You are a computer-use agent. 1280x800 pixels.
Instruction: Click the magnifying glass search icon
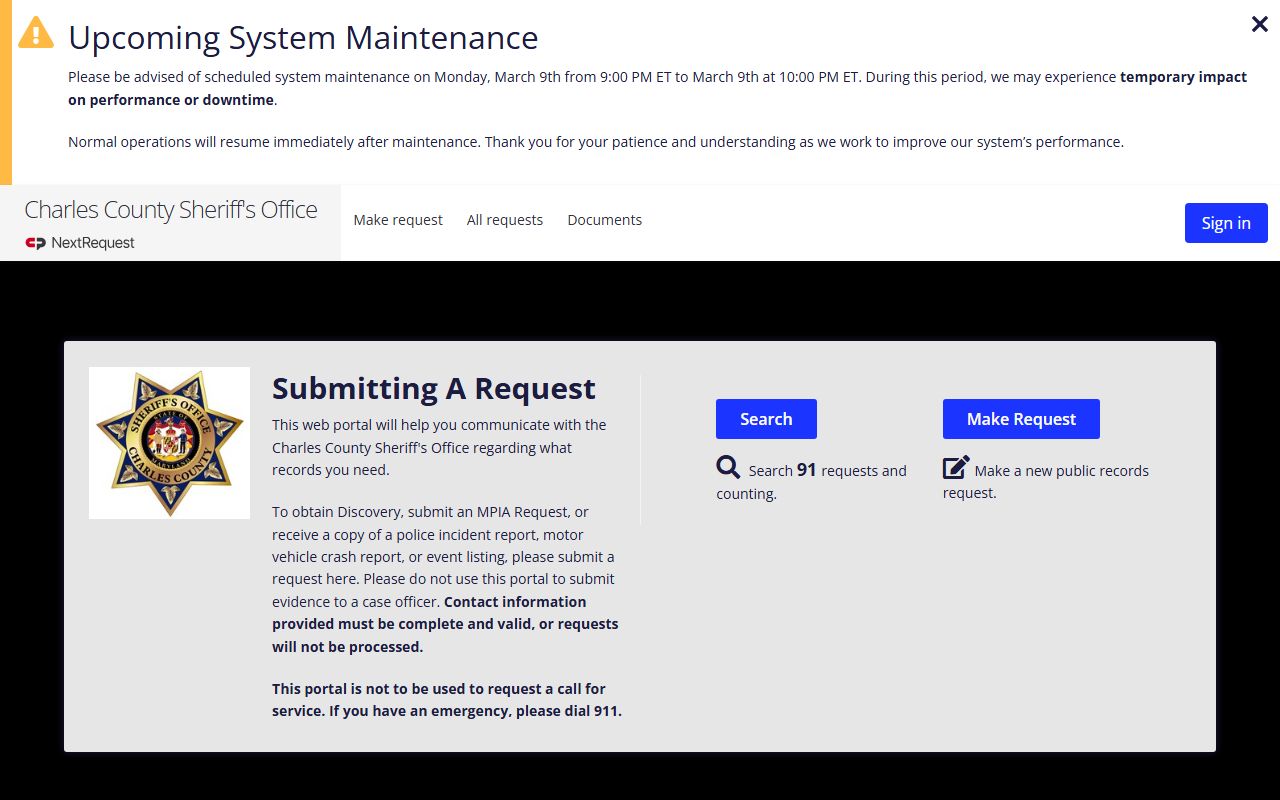click(x=728, y=468)
